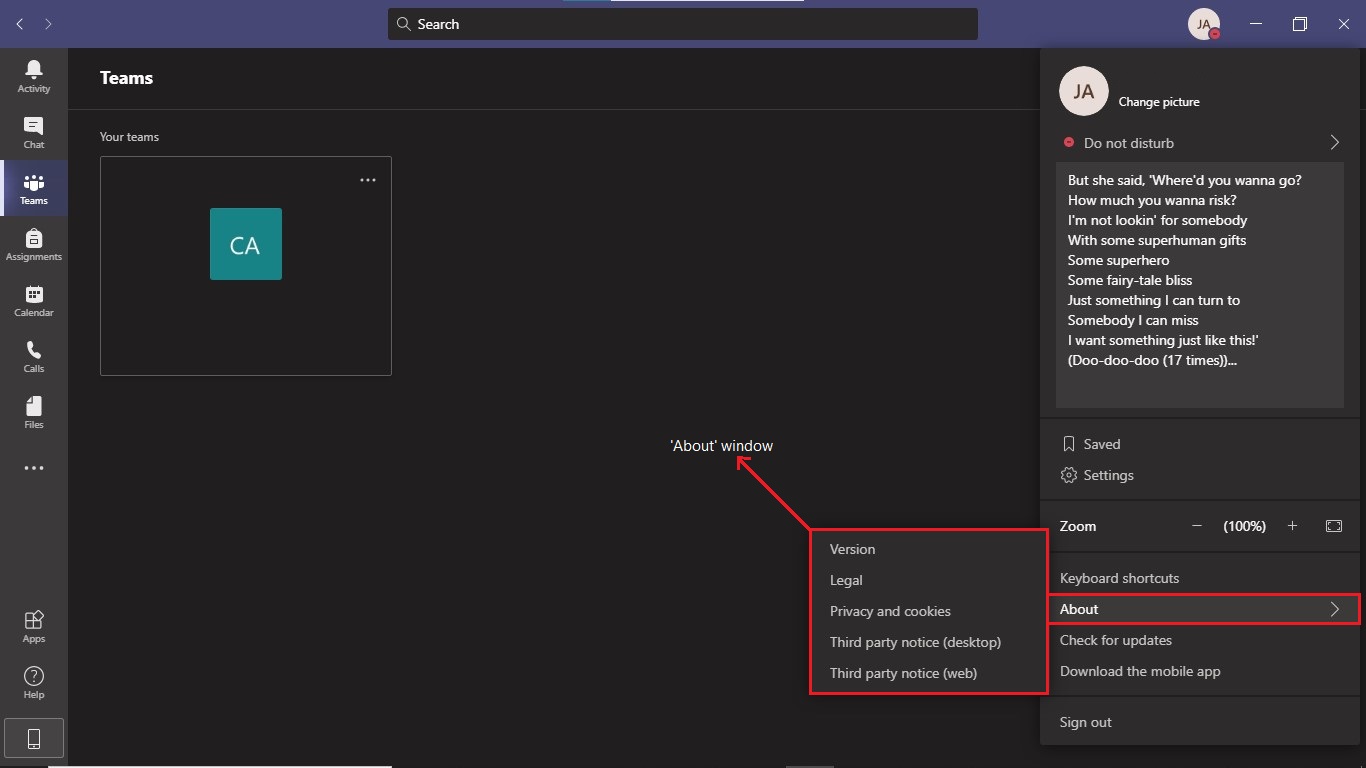Open the Apps store
The height and width of the screenshot is (768, 1366).
coord(34,626)
